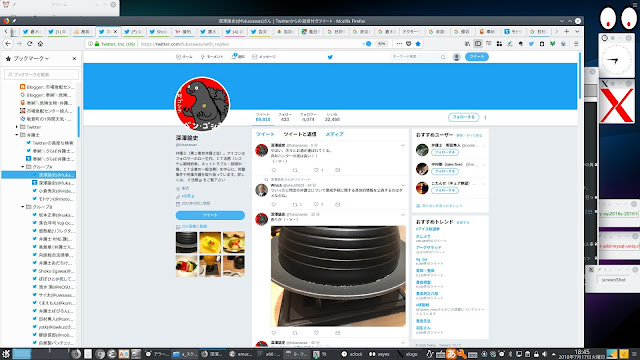Collapse the グループA folder
The width and height of the screenshot is (640, 360).
tap(23, 167)
